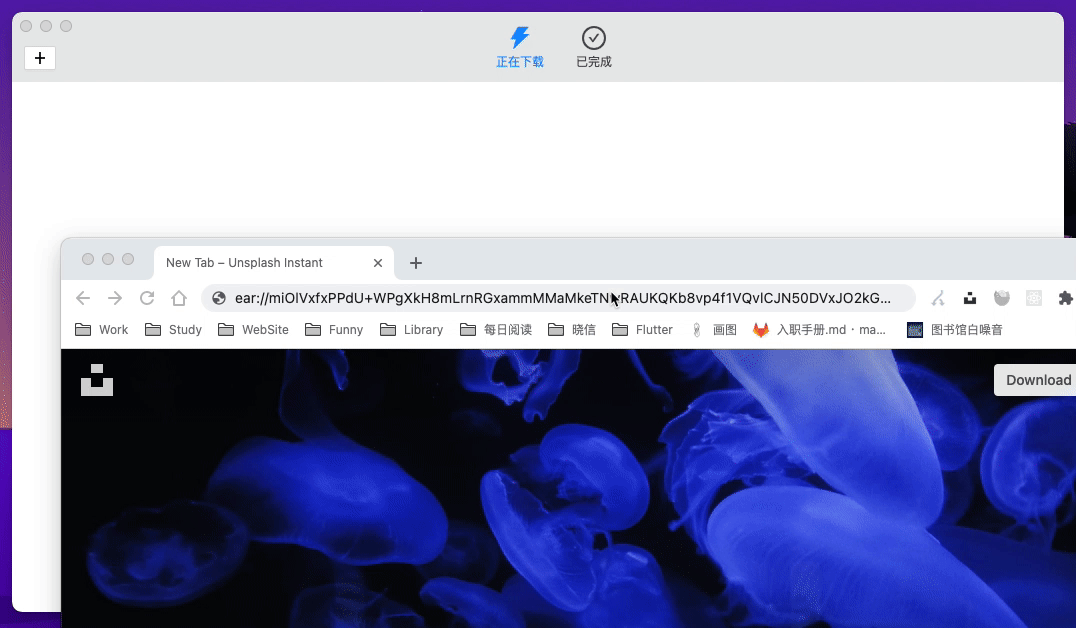Open a new browser tab
This screenshot has height=628, width=1076.
pyautogui.click(x=416, y=263)
